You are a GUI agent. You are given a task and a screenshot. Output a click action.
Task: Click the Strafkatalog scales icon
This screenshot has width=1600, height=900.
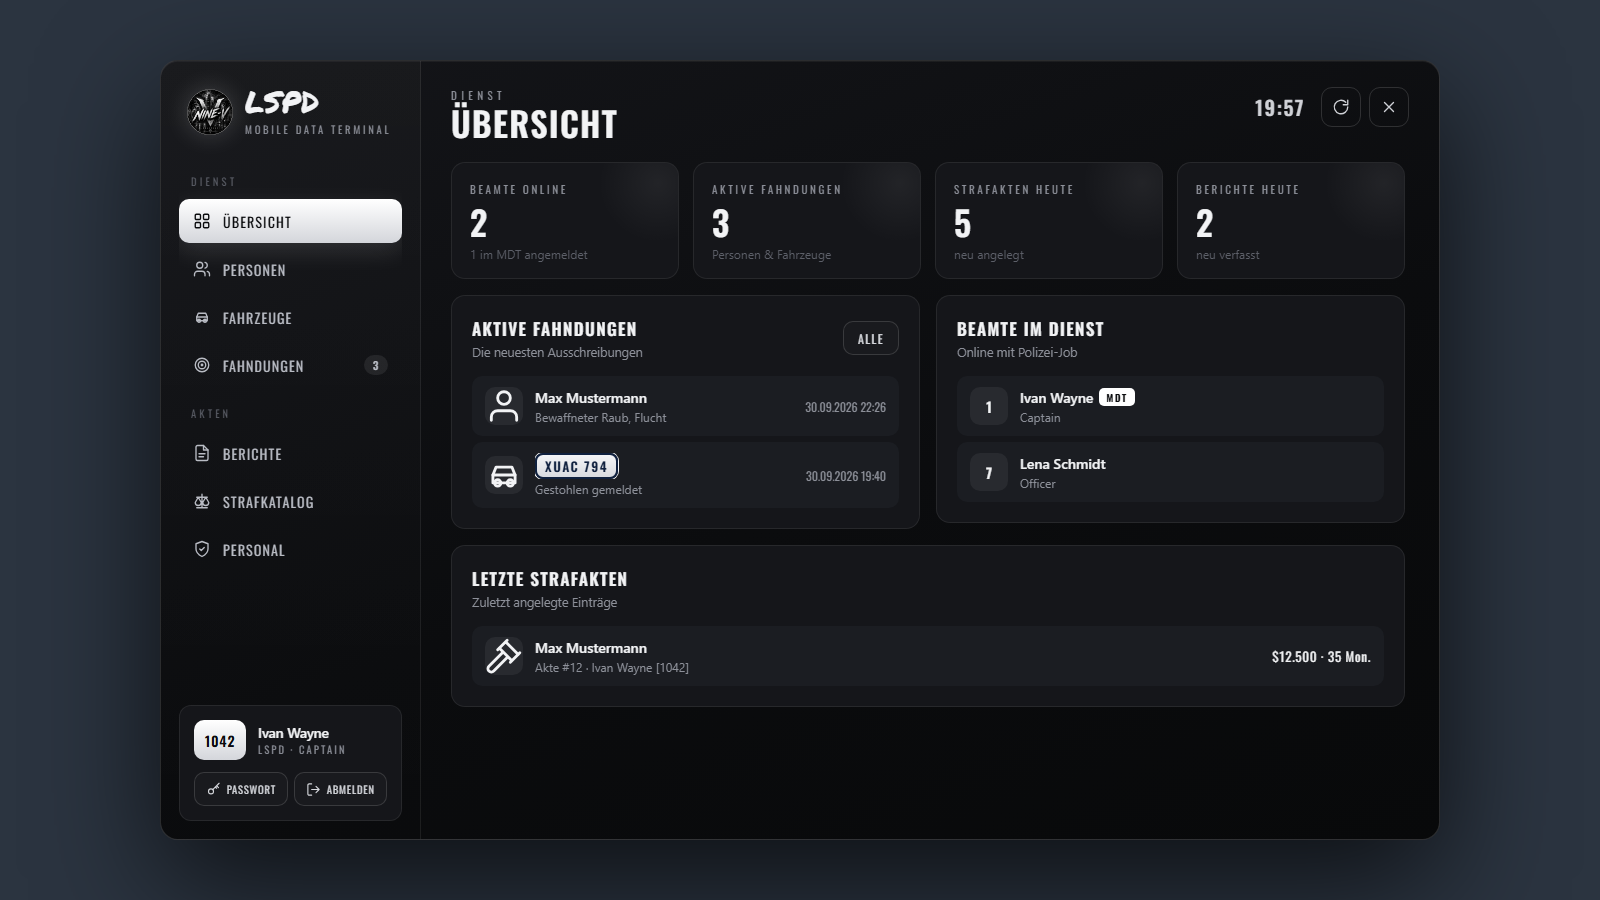pos(202,501)
